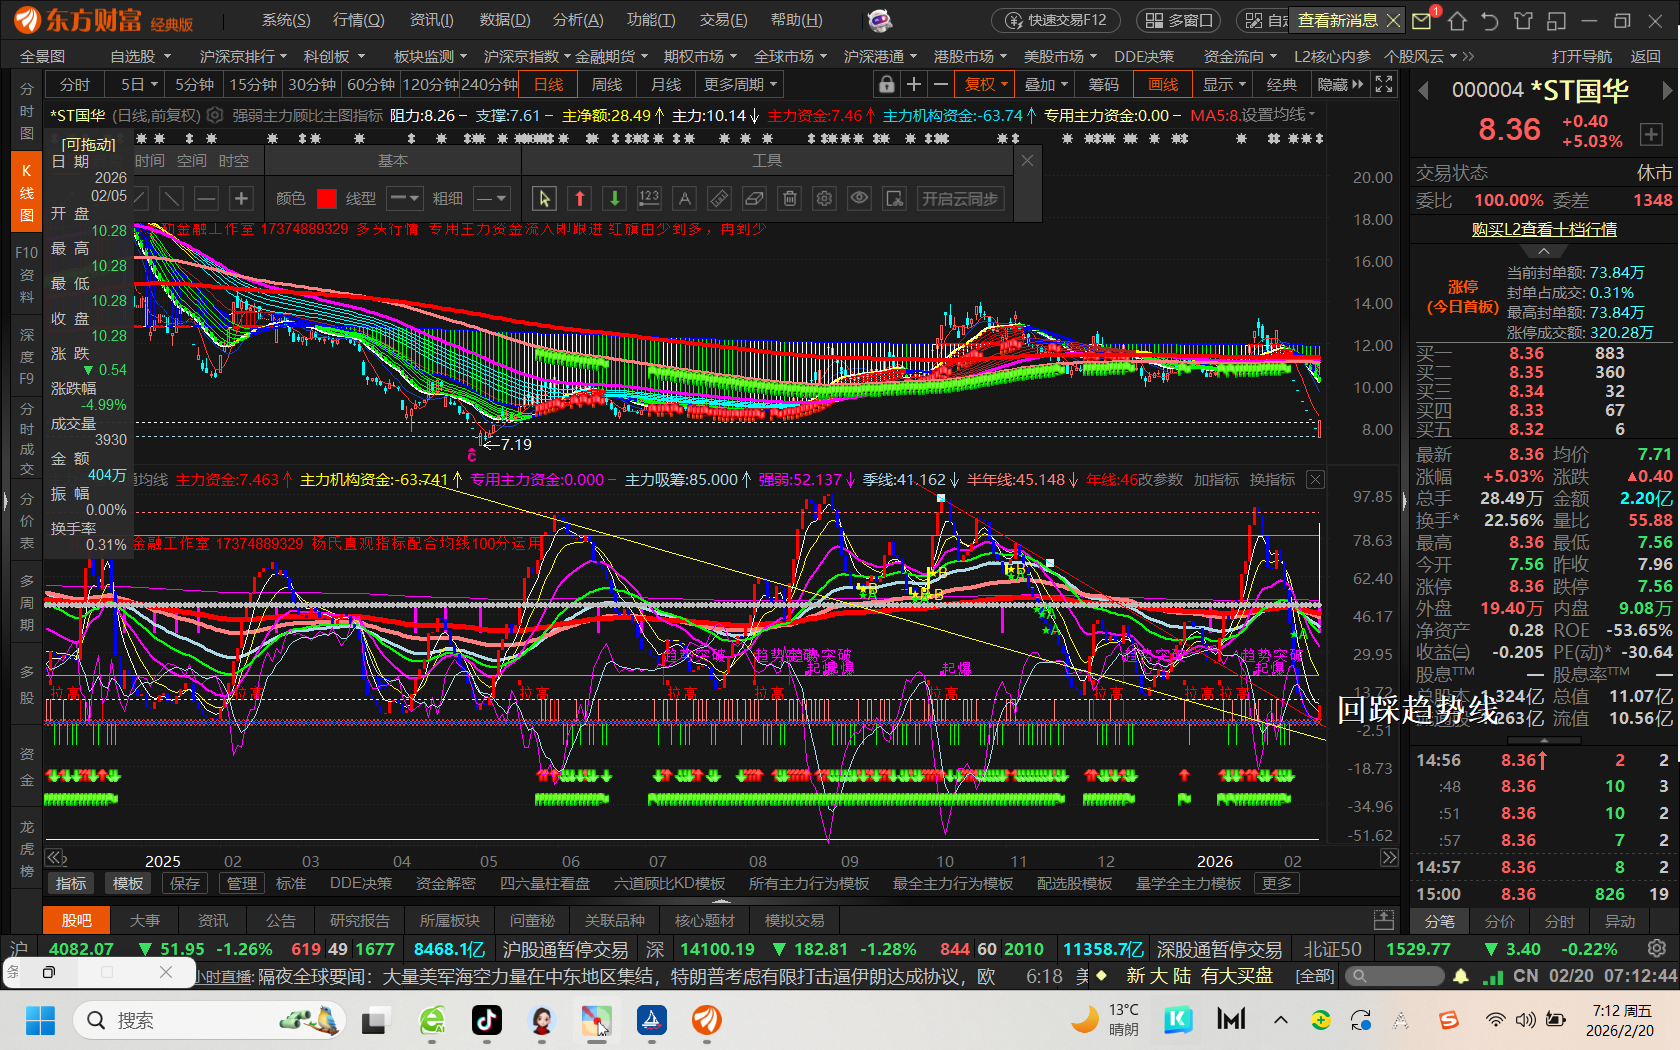Image resolution: width=1680 pixels, height=1050 pixels.
Task: Open status bar settings gear
Action: tap(1657, 948)
